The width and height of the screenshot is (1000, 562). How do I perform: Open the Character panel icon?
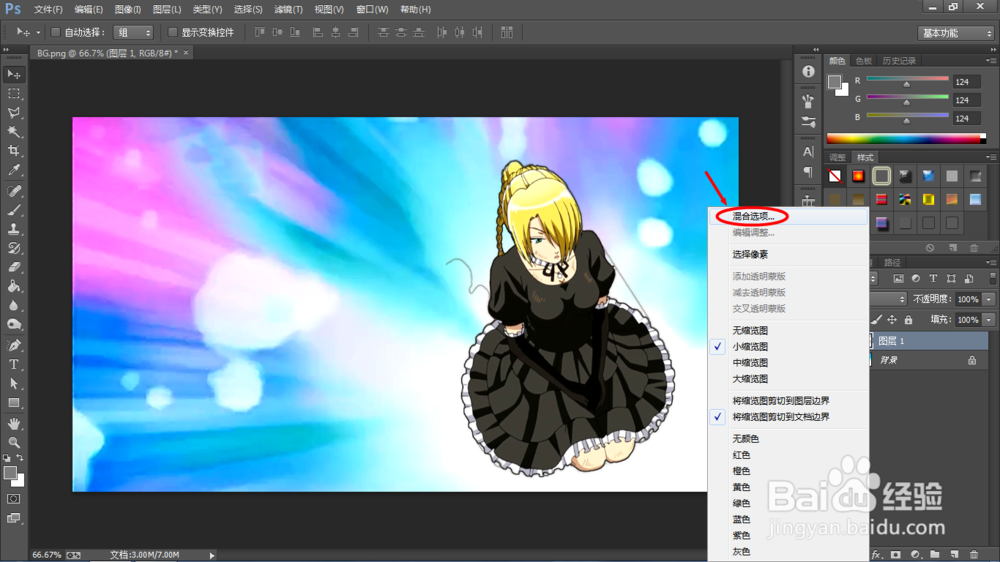(x=808, y=152)
